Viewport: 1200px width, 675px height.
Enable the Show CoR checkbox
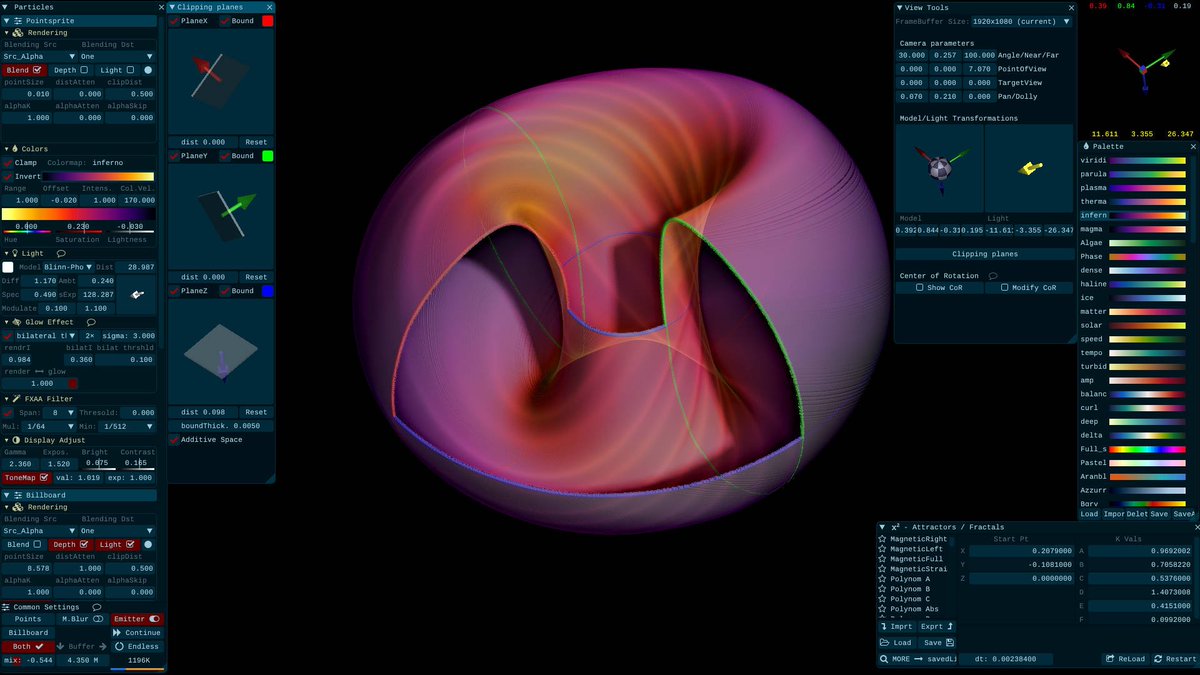tap(921, 288)
